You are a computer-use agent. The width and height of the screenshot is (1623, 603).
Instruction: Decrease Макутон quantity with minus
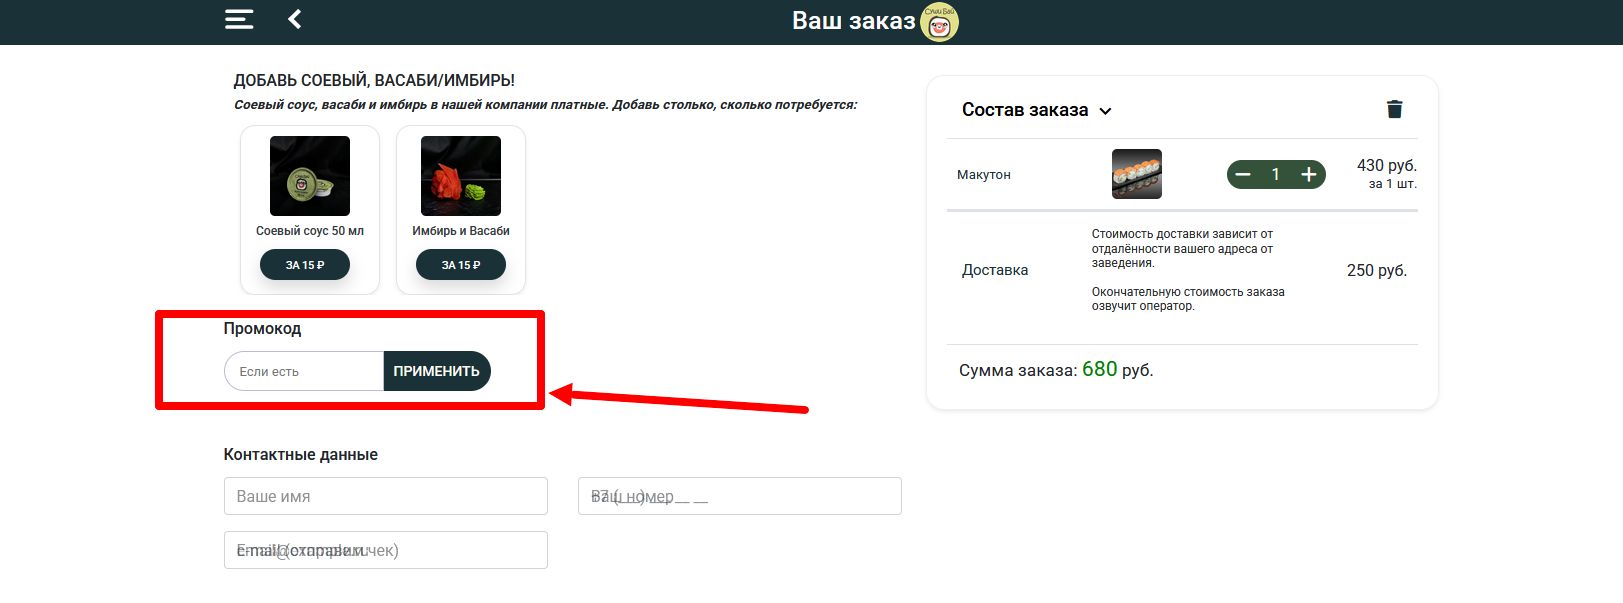coord(1243,174)
